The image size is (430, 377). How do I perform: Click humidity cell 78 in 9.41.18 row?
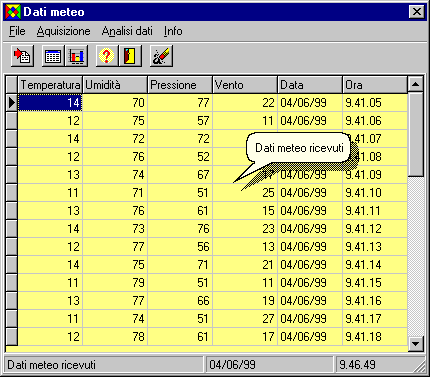coord(115,337)
